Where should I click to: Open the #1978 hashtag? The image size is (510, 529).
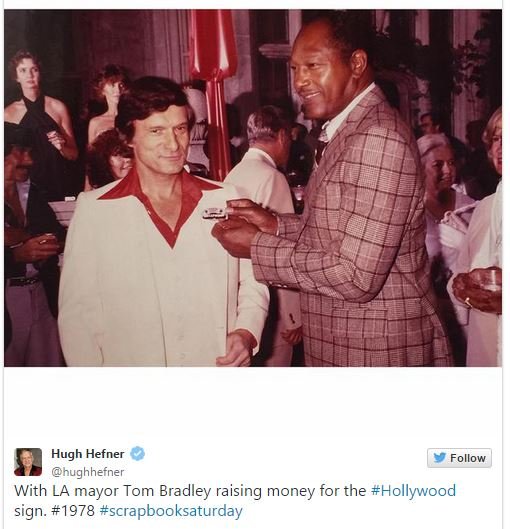coord(73,510)
